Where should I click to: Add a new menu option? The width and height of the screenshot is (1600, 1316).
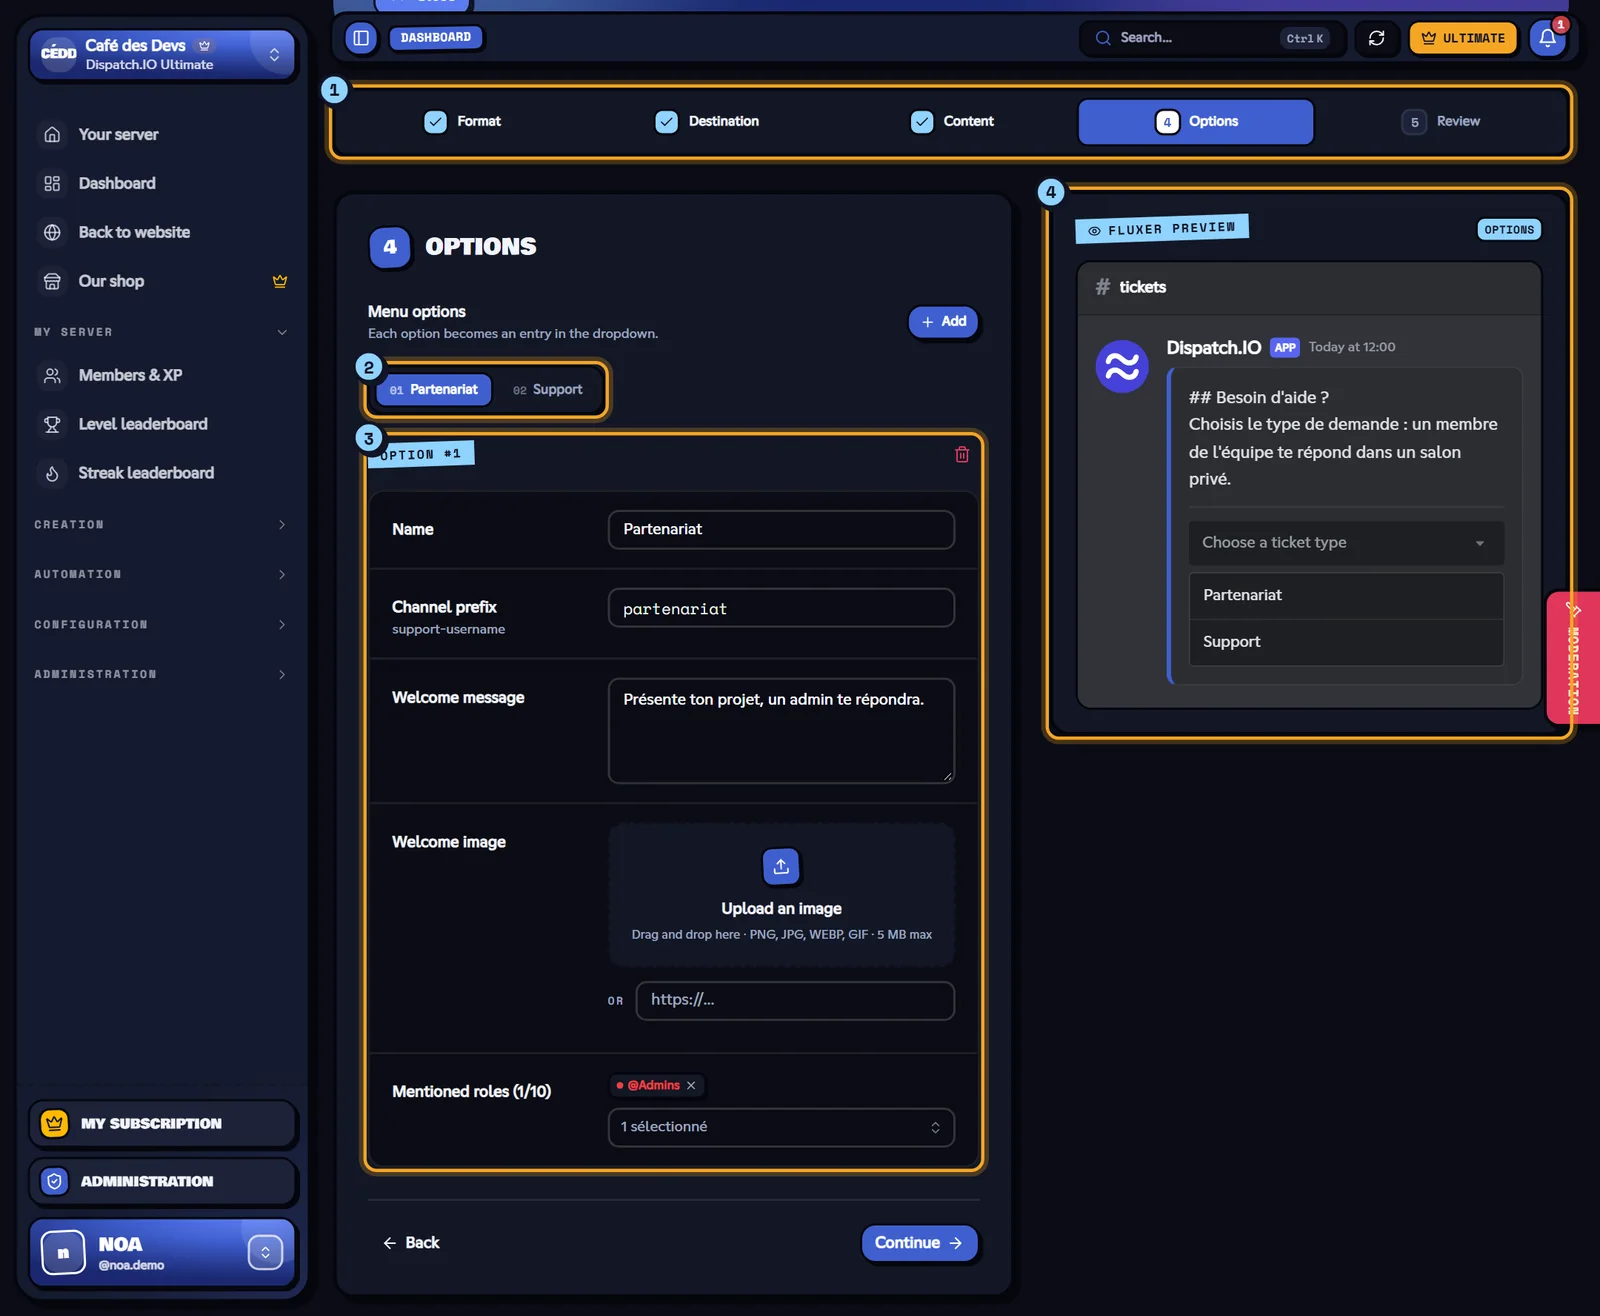click(943, 321)
